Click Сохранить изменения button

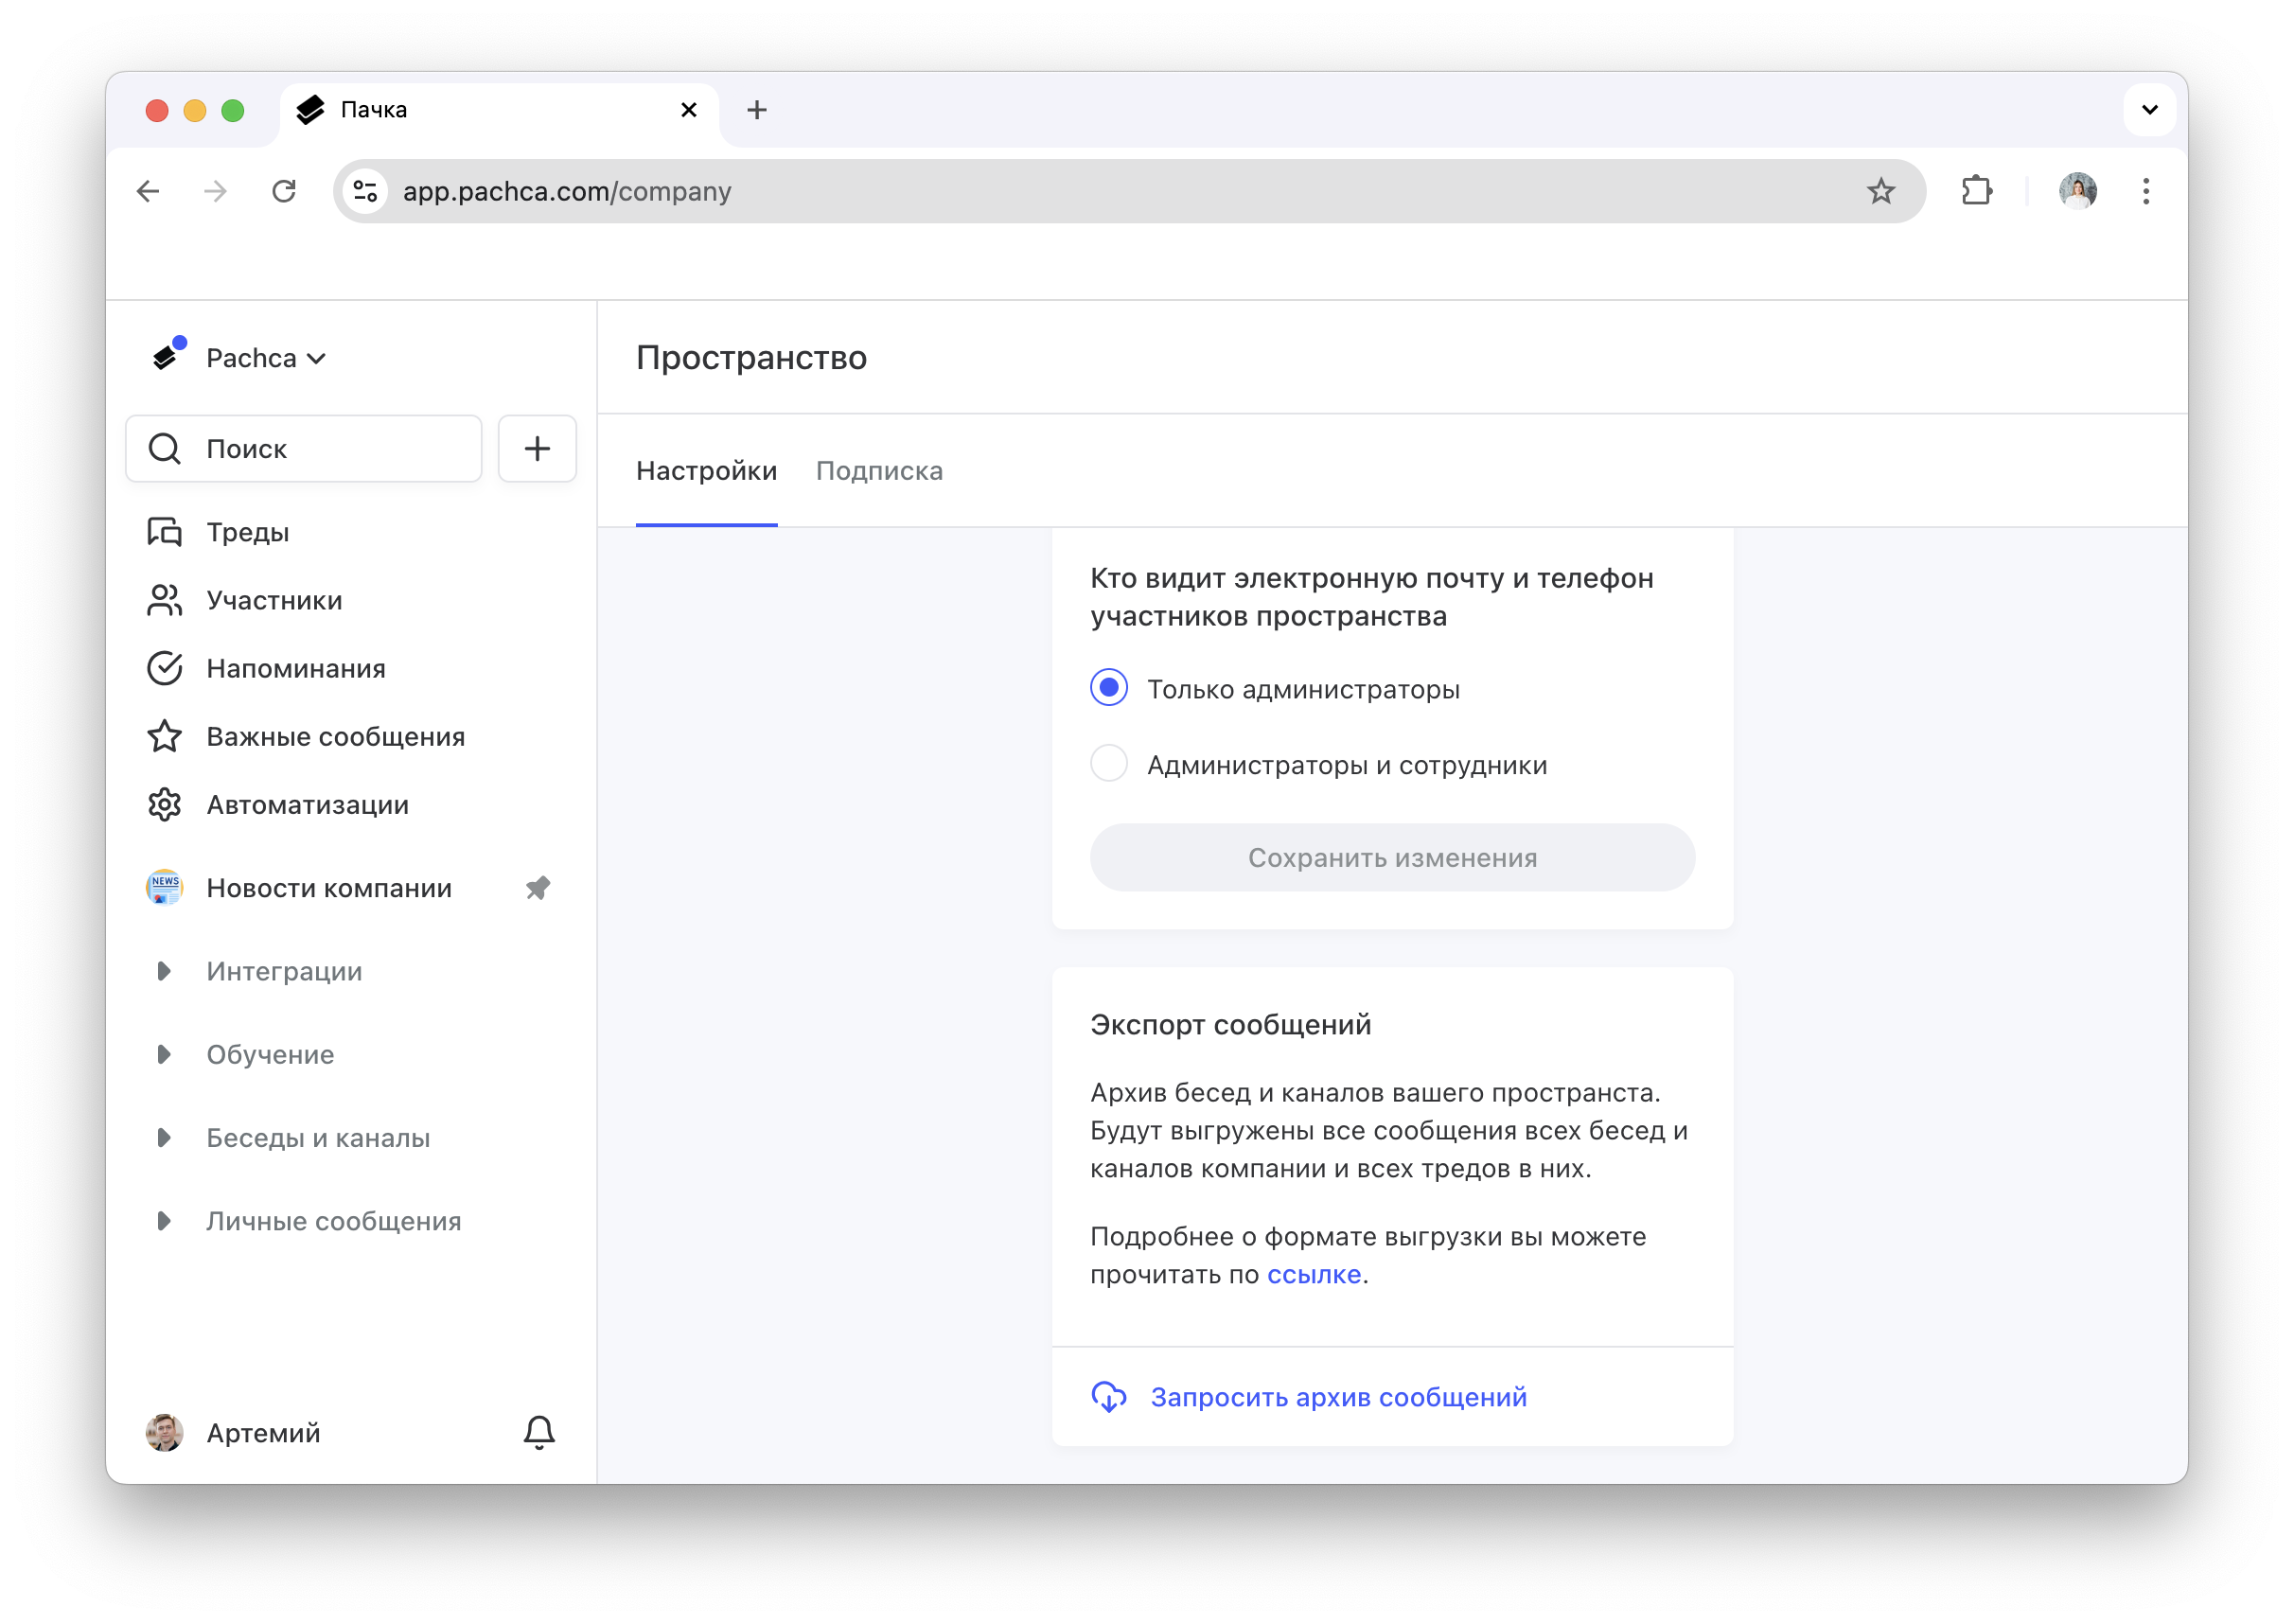click(x=1392, y=858)
